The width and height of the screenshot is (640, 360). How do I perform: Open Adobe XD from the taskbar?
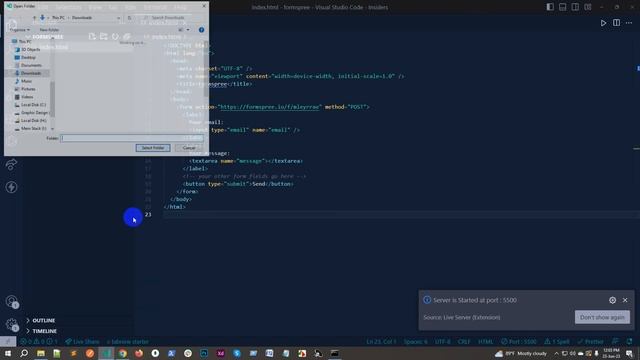click(x=220, y=353)
